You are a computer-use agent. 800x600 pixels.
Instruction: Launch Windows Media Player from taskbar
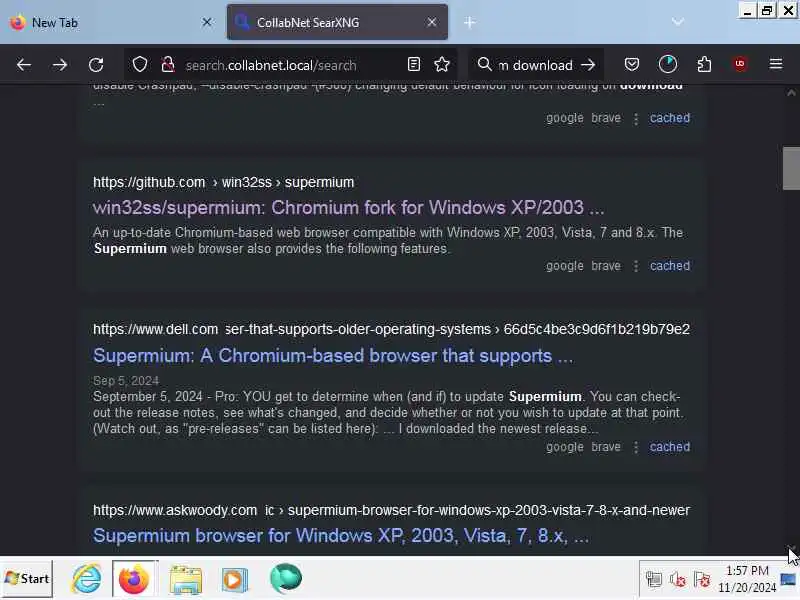(234, 580)
